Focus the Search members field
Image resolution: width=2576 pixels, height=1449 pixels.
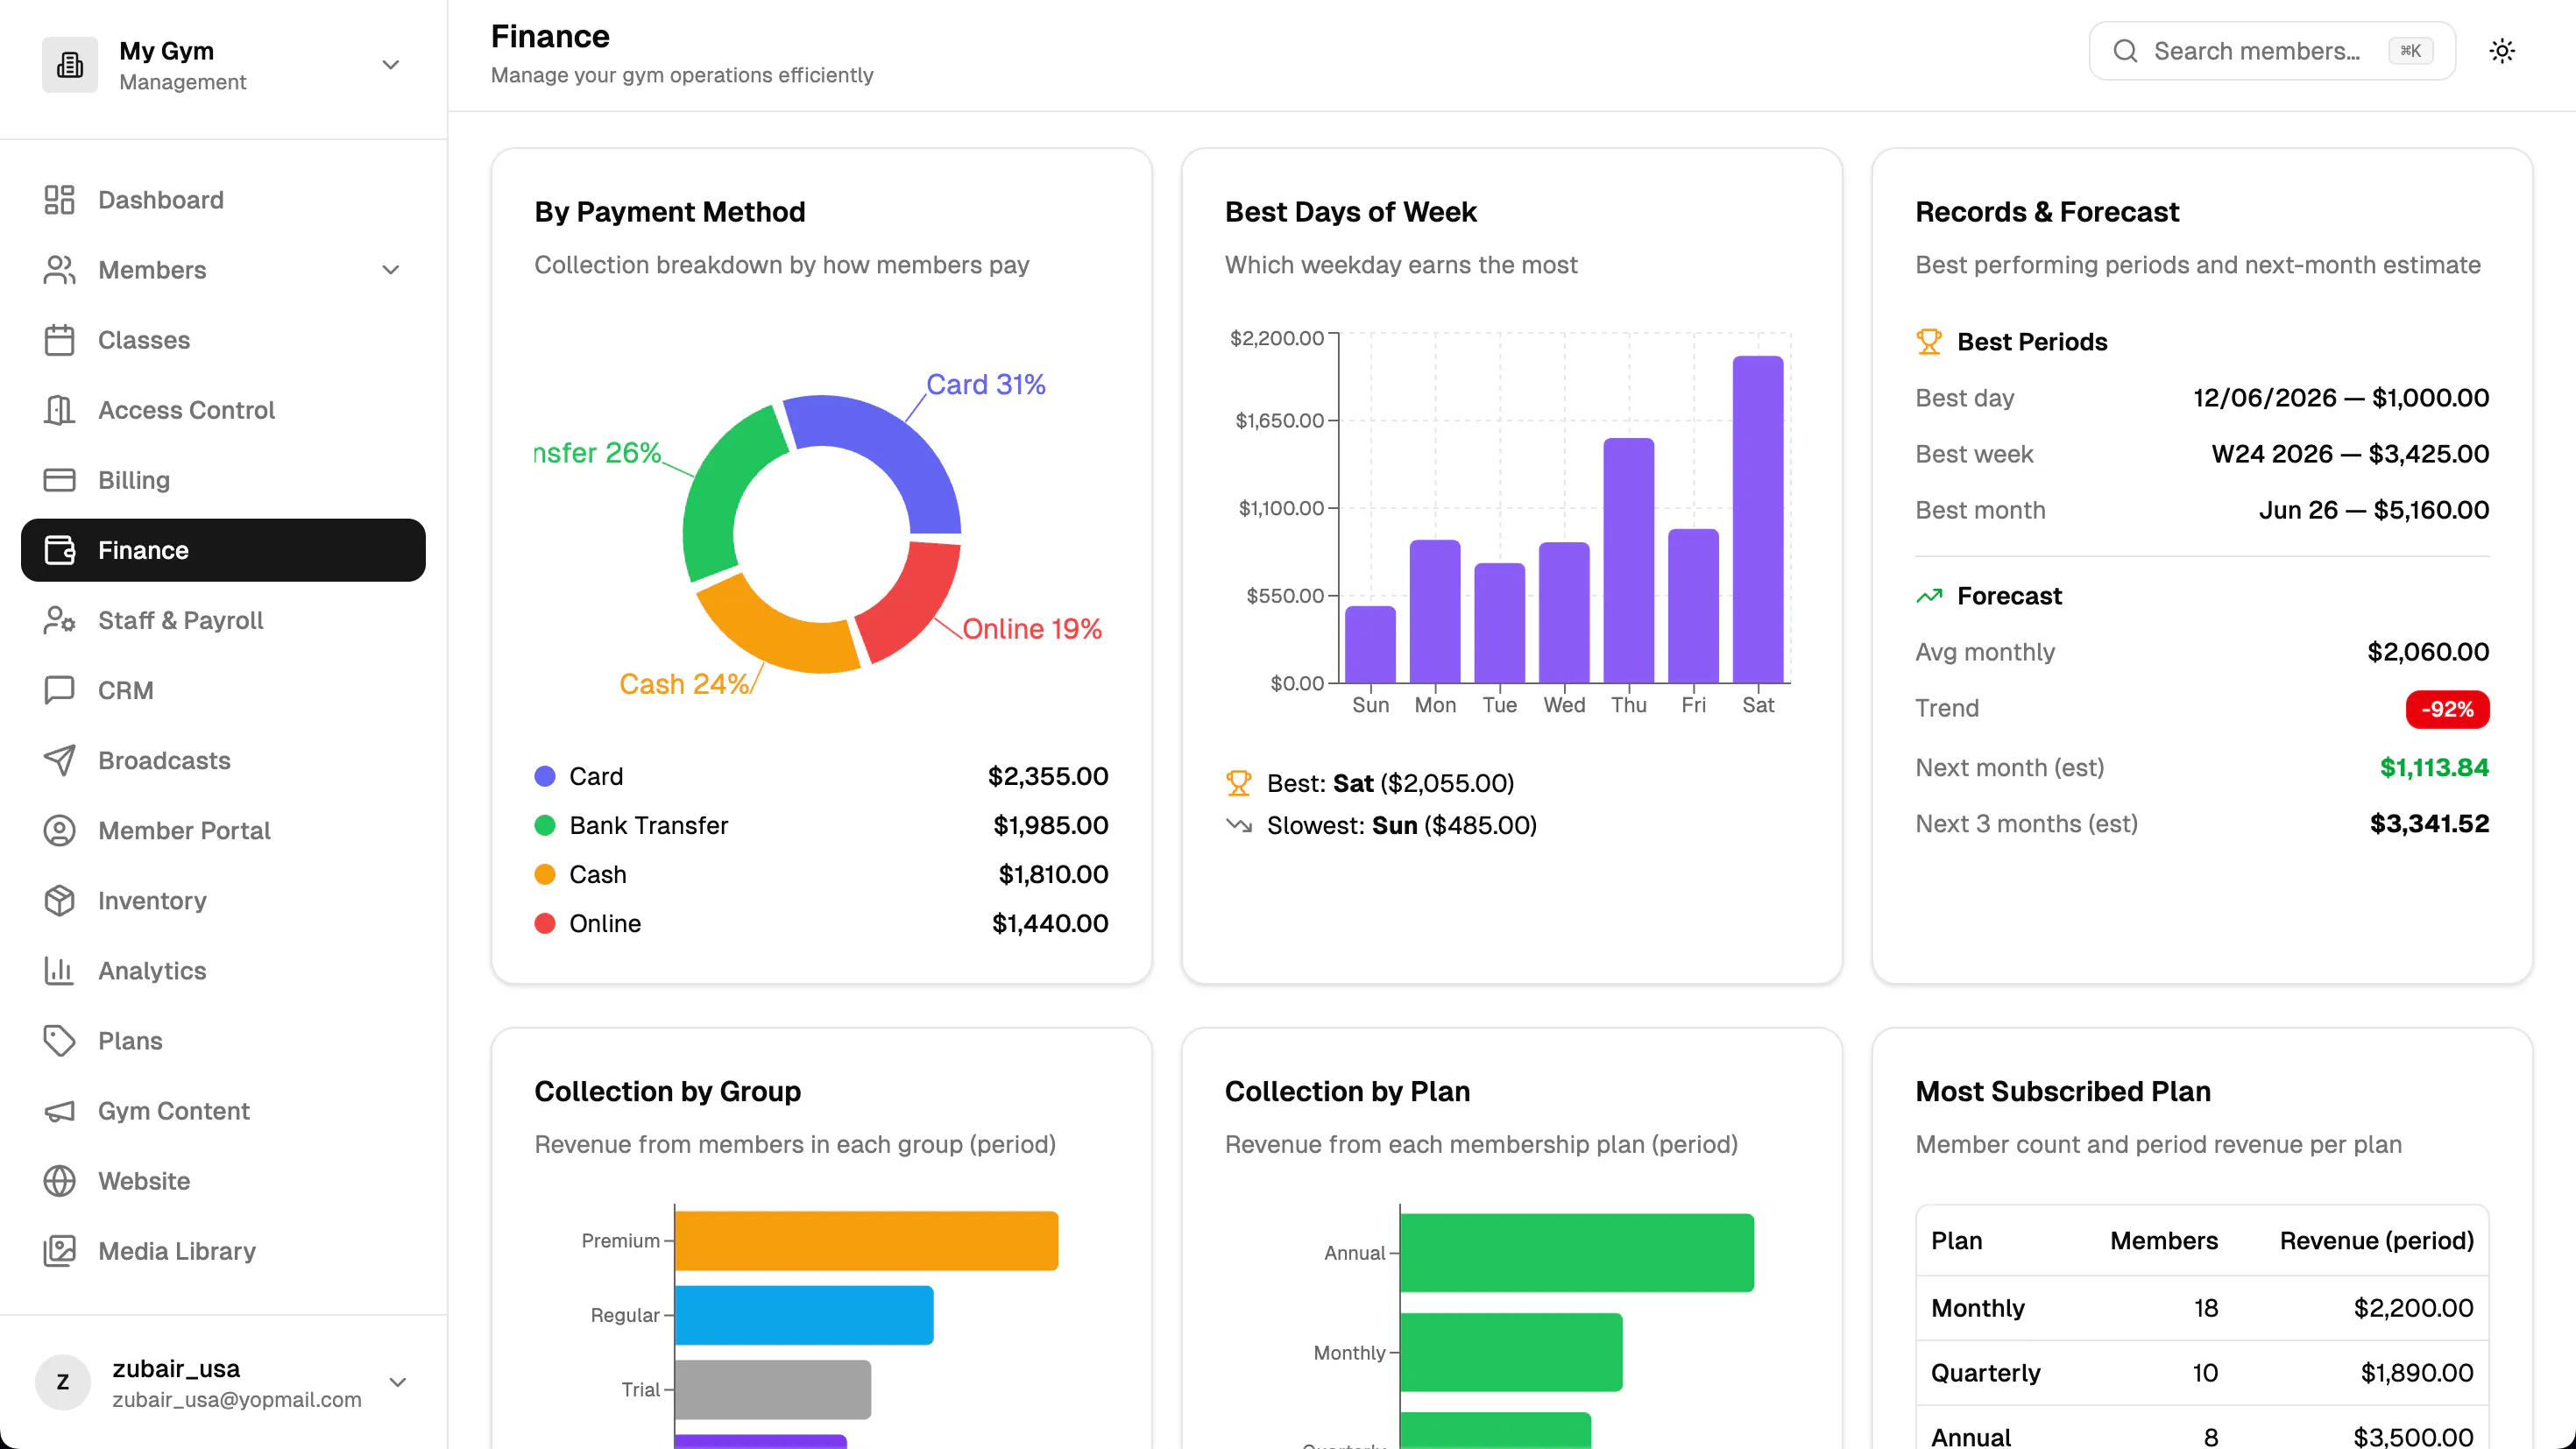tap(2272, 51)
